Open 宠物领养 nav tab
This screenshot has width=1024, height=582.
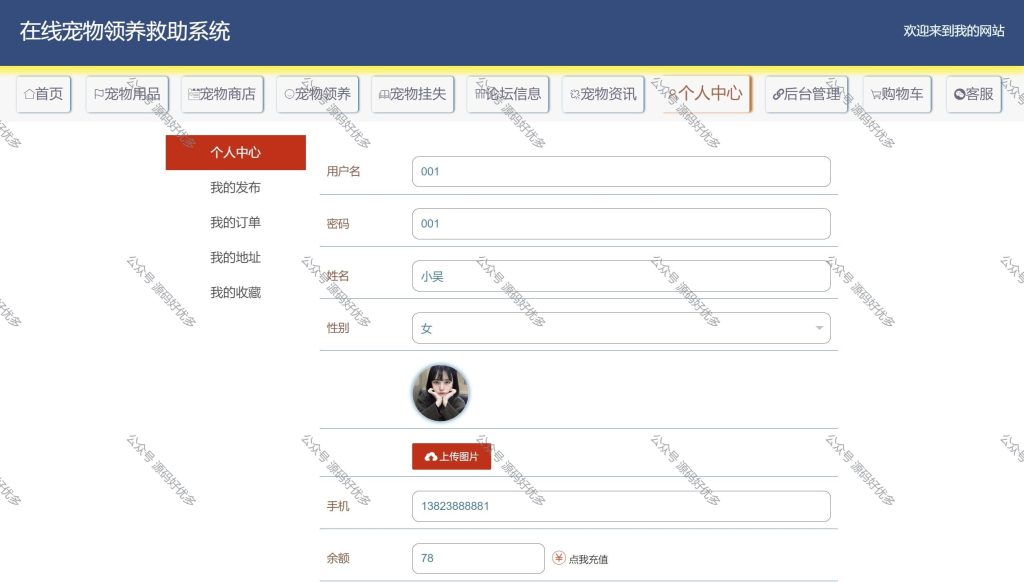click(x=317, y=94)
